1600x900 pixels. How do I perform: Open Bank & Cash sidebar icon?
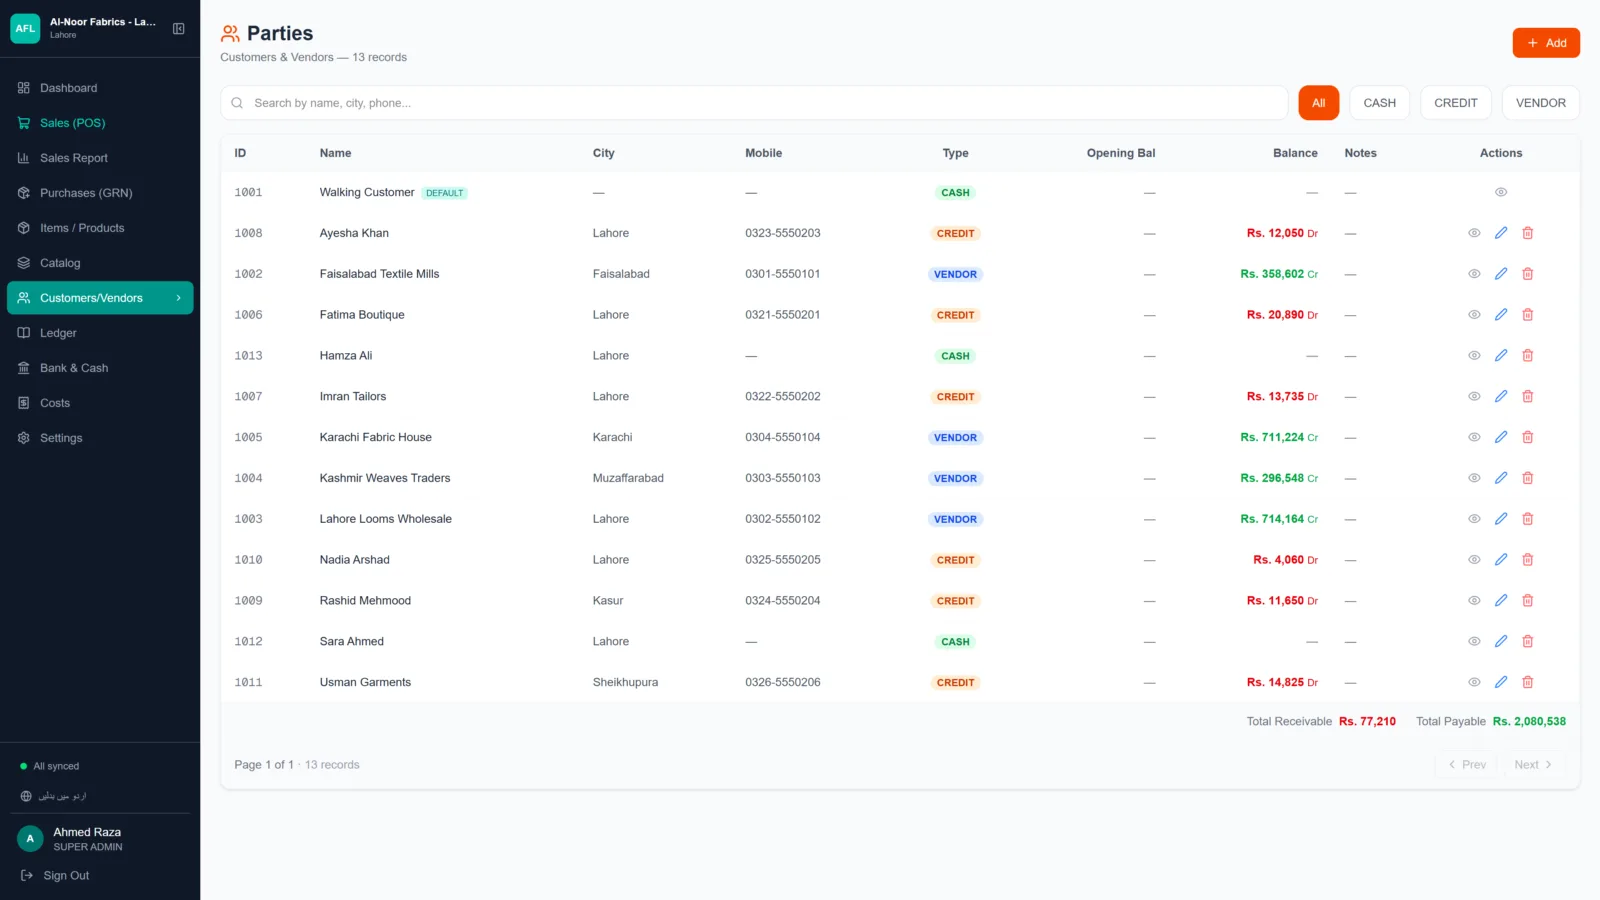(24, 368)
